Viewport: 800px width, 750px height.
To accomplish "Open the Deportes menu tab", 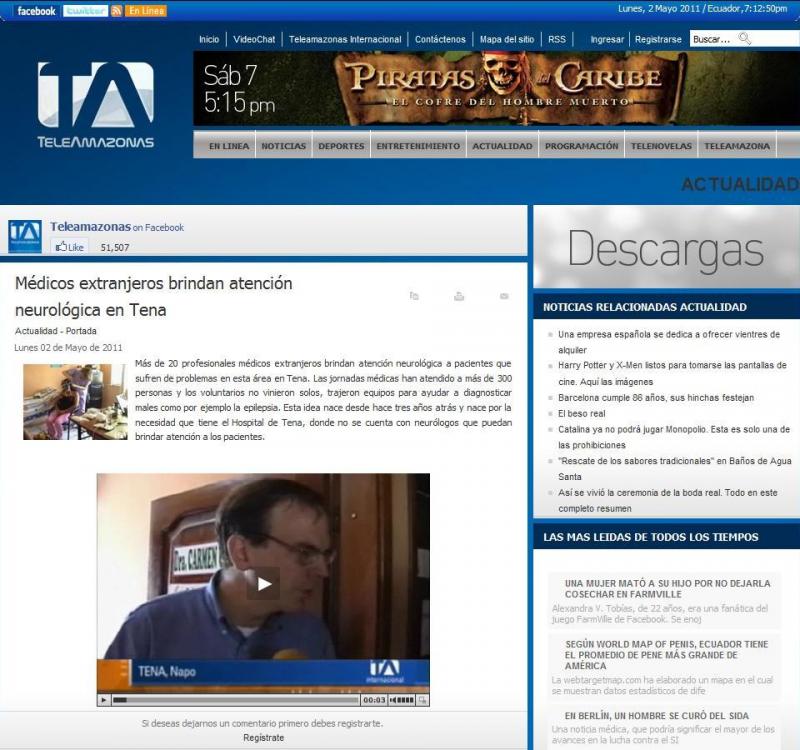I will [341, 146].
